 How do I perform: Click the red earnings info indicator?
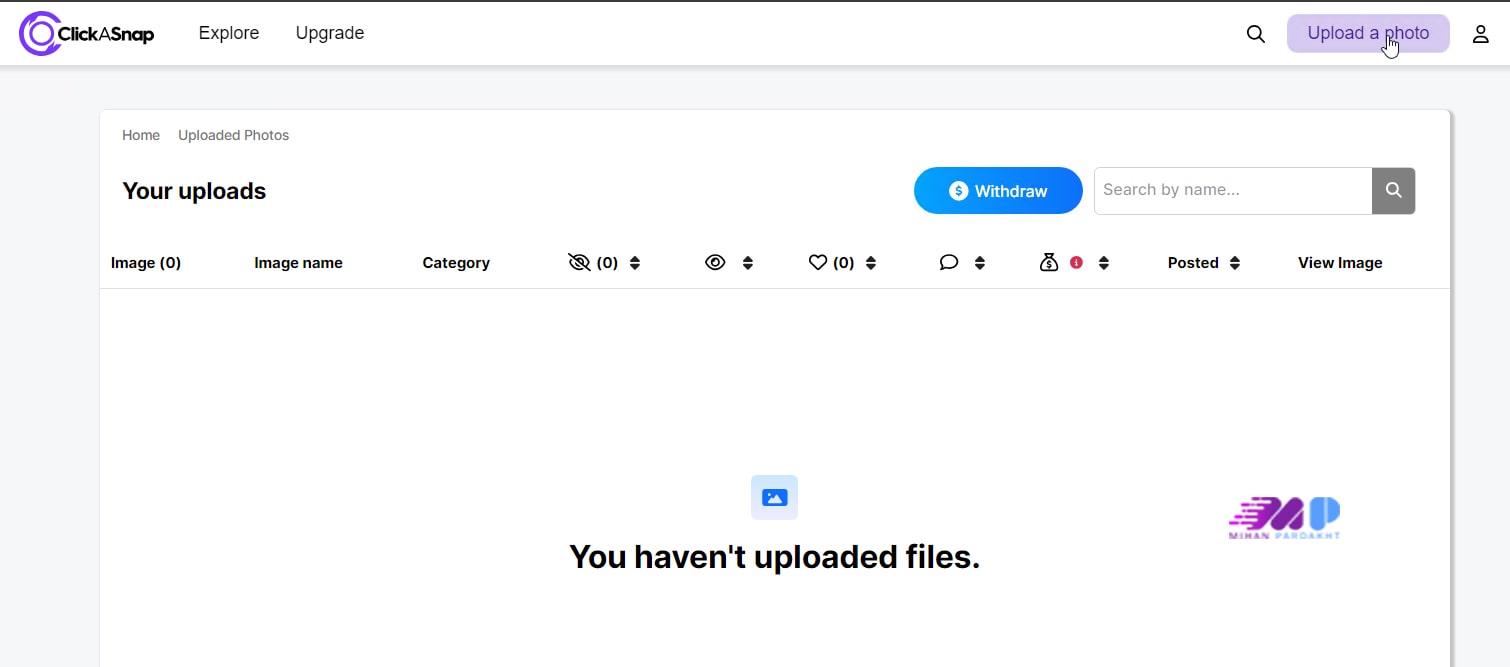1077,263
